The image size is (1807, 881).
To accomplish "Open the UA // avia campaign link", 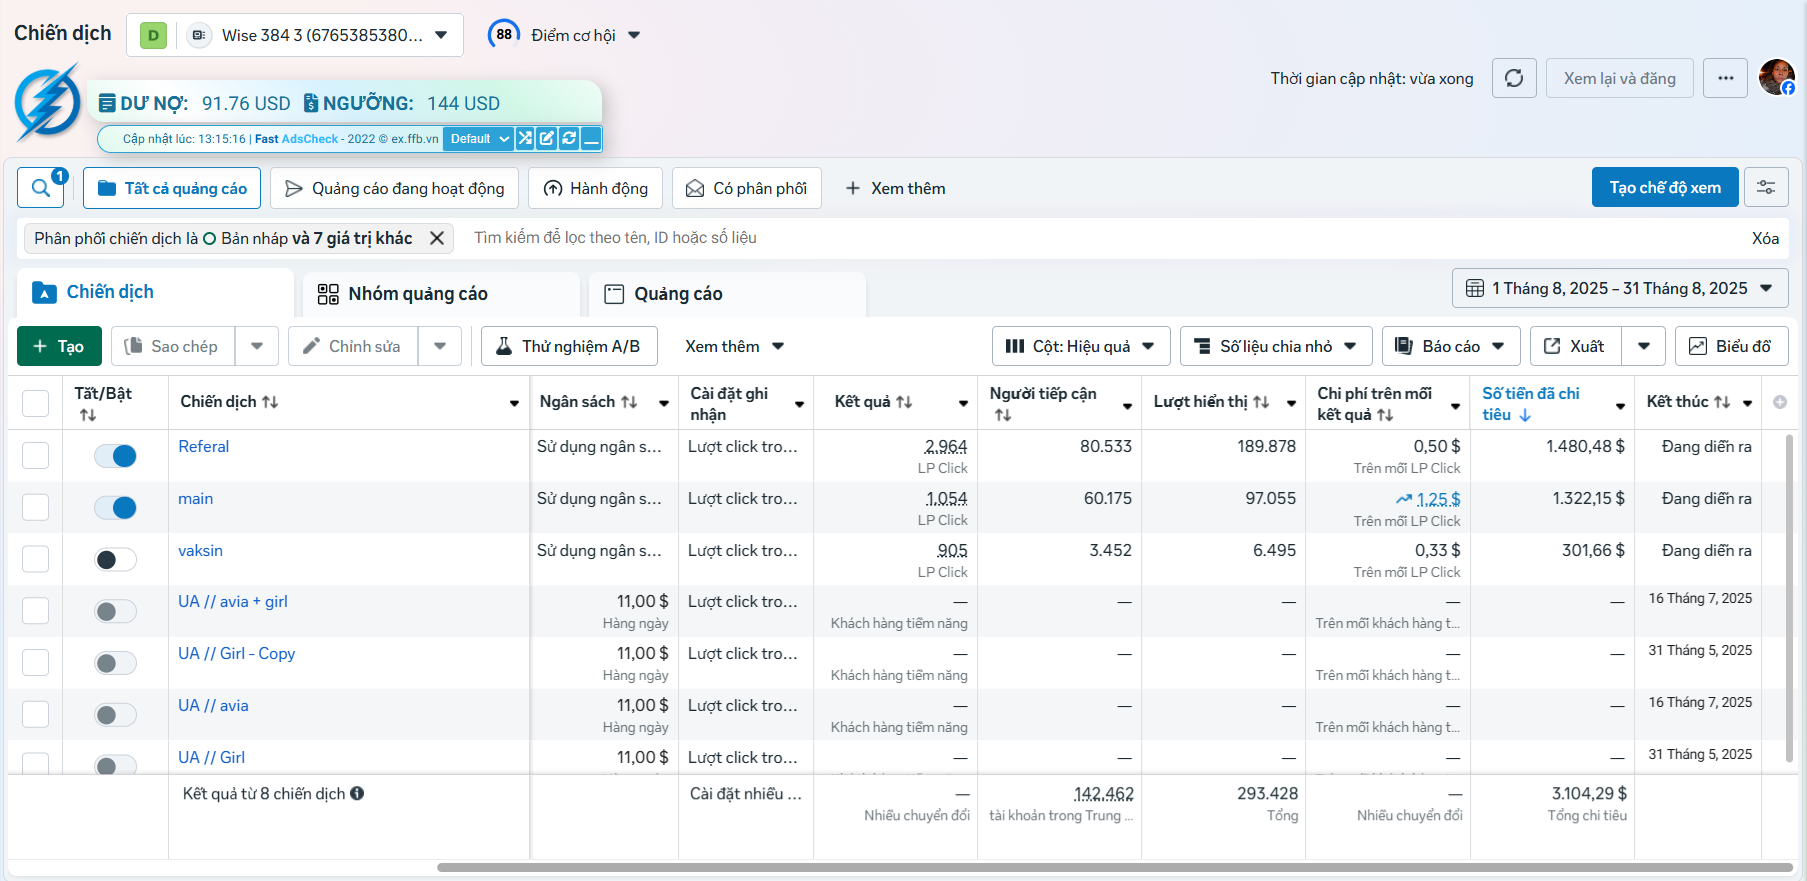I will click(x=213, y=705).
